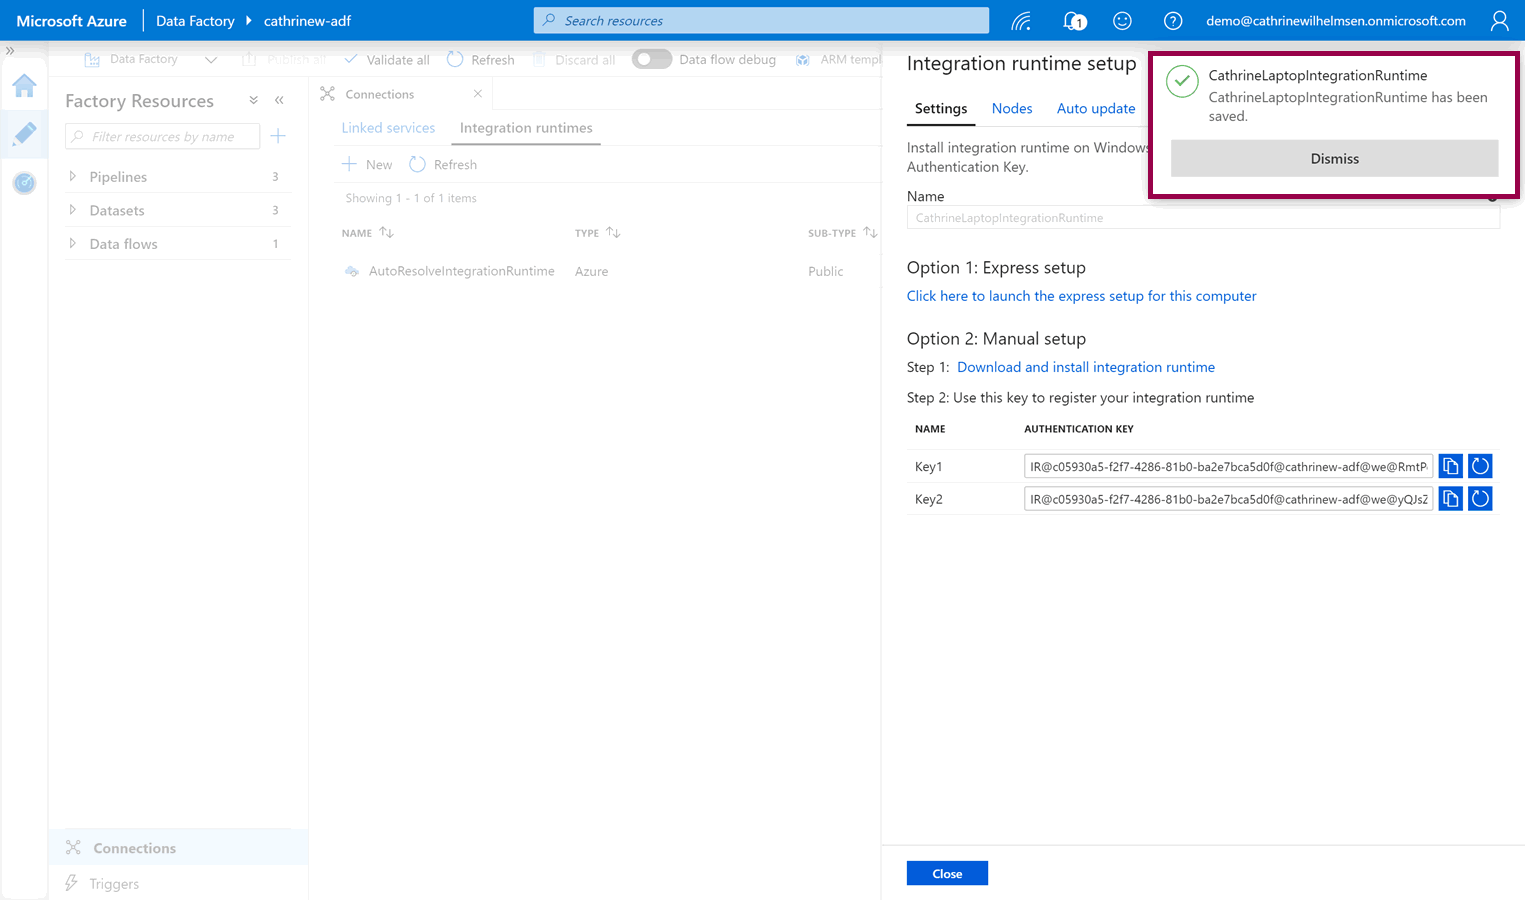Launch the express setup link
Screen dimensions: 1525x900
point(1081,296)
